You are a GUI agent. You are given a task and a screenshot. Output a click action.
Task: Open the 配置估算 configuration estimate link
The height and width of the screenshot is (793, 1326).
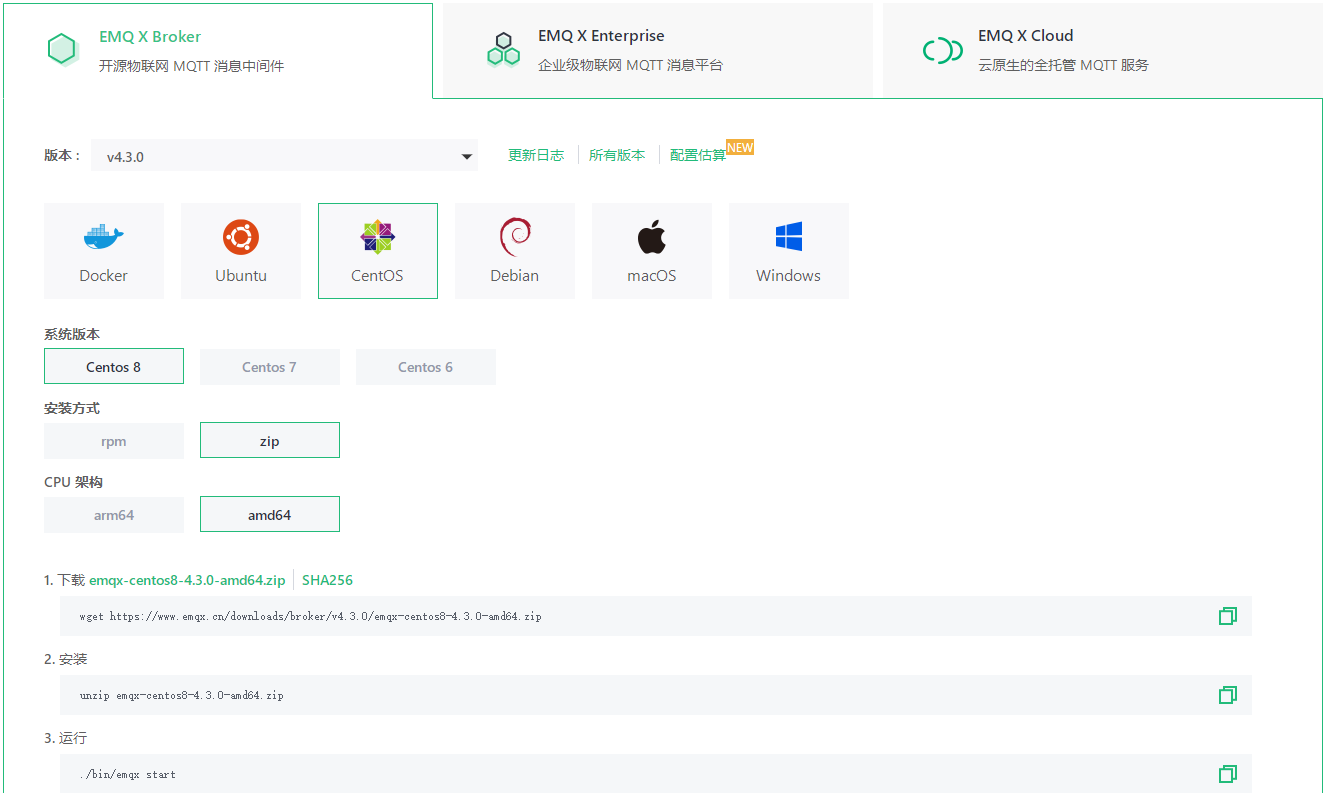698,155
